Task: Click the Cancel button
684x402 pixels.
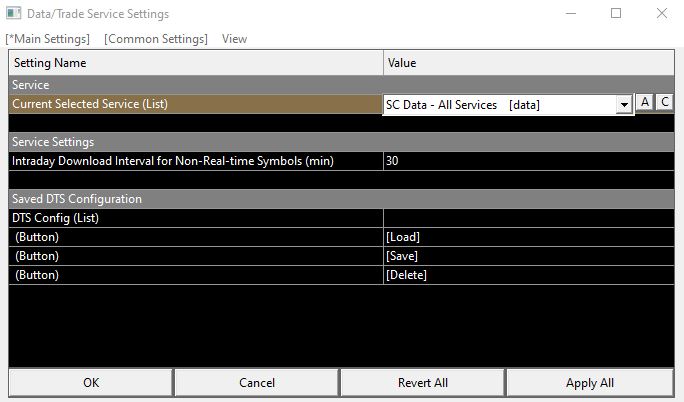Action: pyautogui.click(x=257, y=383)
